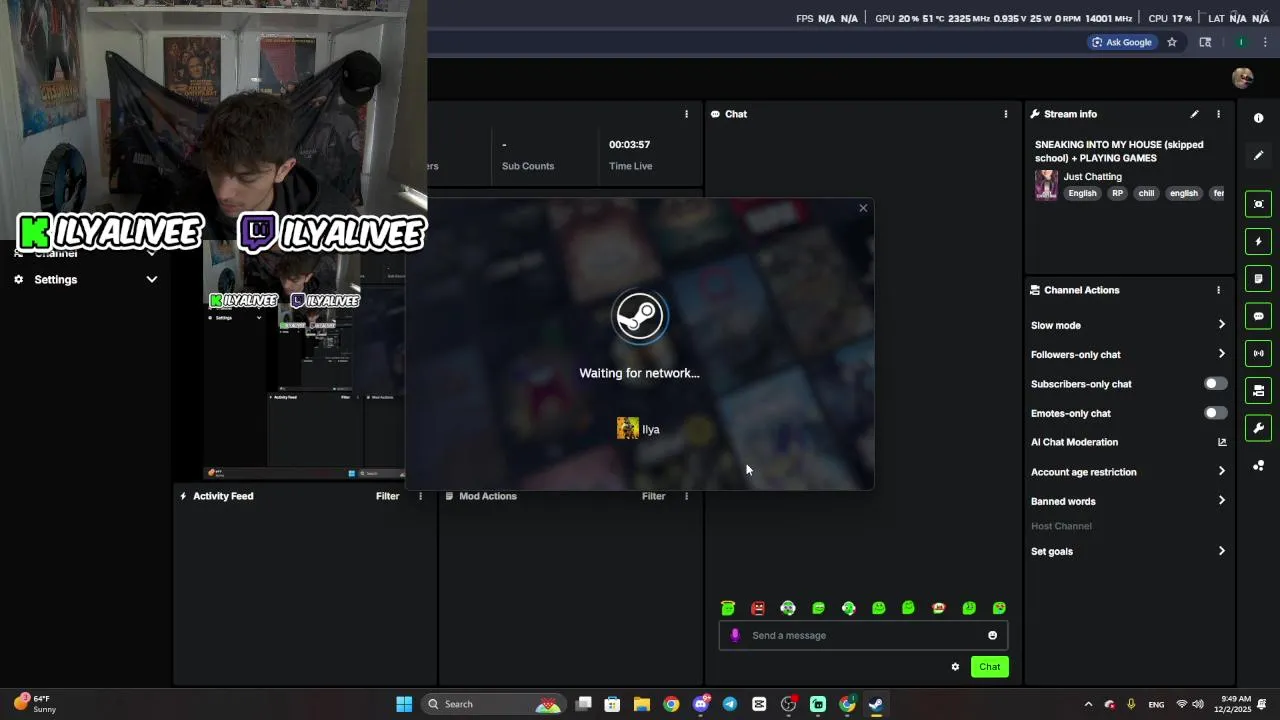1280x720 pixels.
Task: Open Channel Actions panel three-dot menu
Action: click(1218, 290)
